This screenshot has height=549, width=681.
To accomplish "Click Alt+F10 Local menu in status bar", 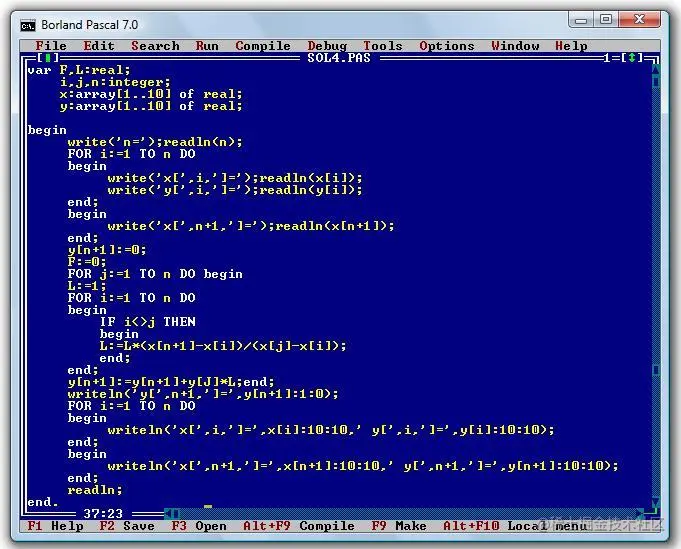I will tap(515, 526).
